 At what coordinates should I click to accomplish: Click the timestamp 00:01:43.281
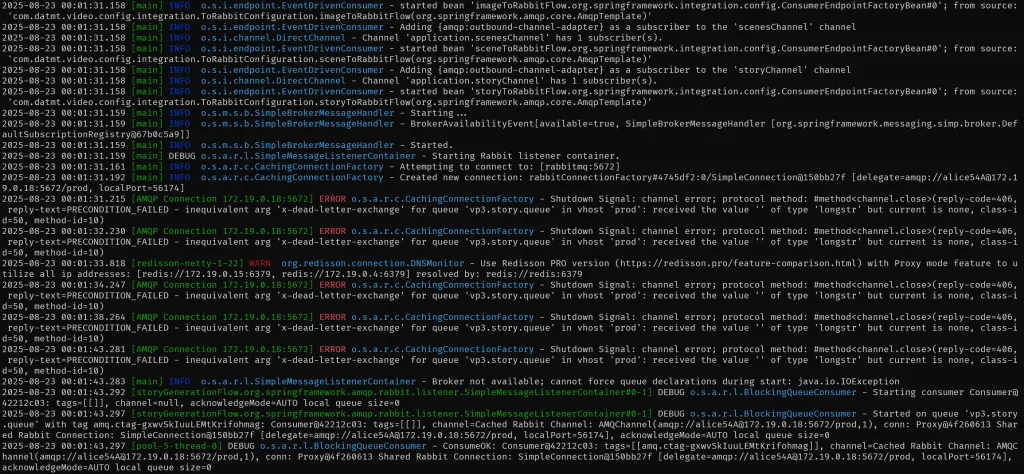pyautogui.click(x=93, y=349)
